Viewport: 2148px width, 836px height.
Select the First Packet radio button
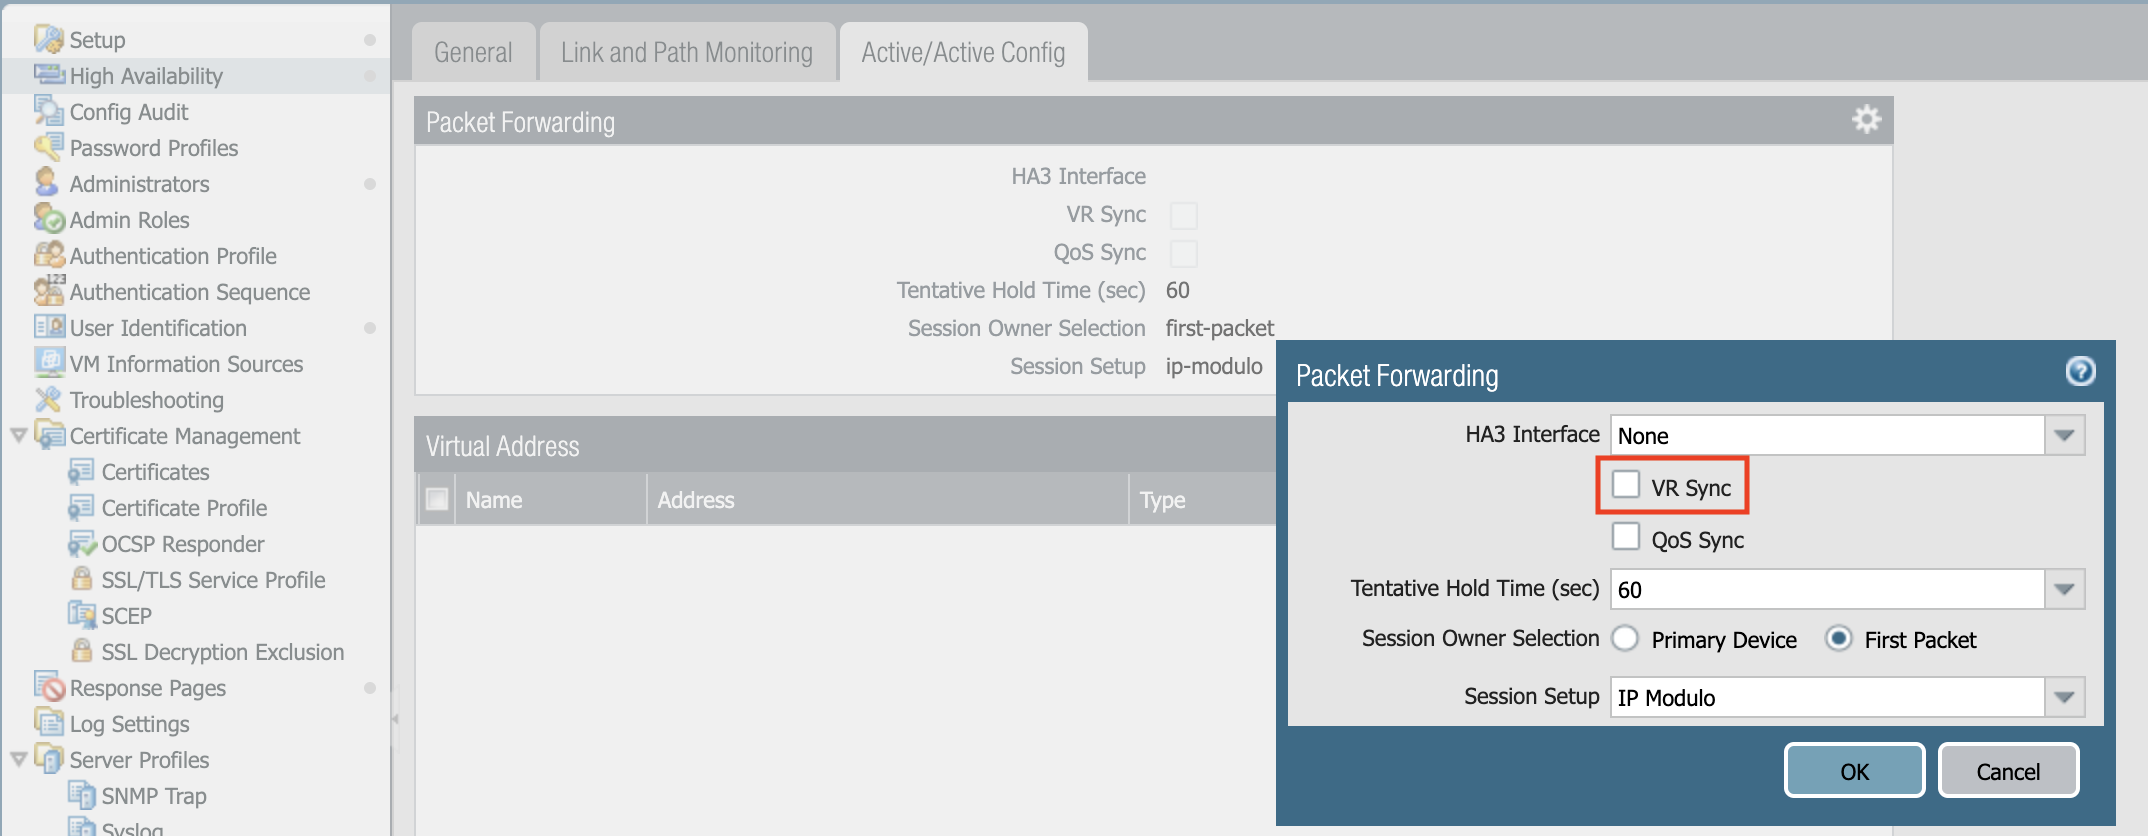(1839, 639)
